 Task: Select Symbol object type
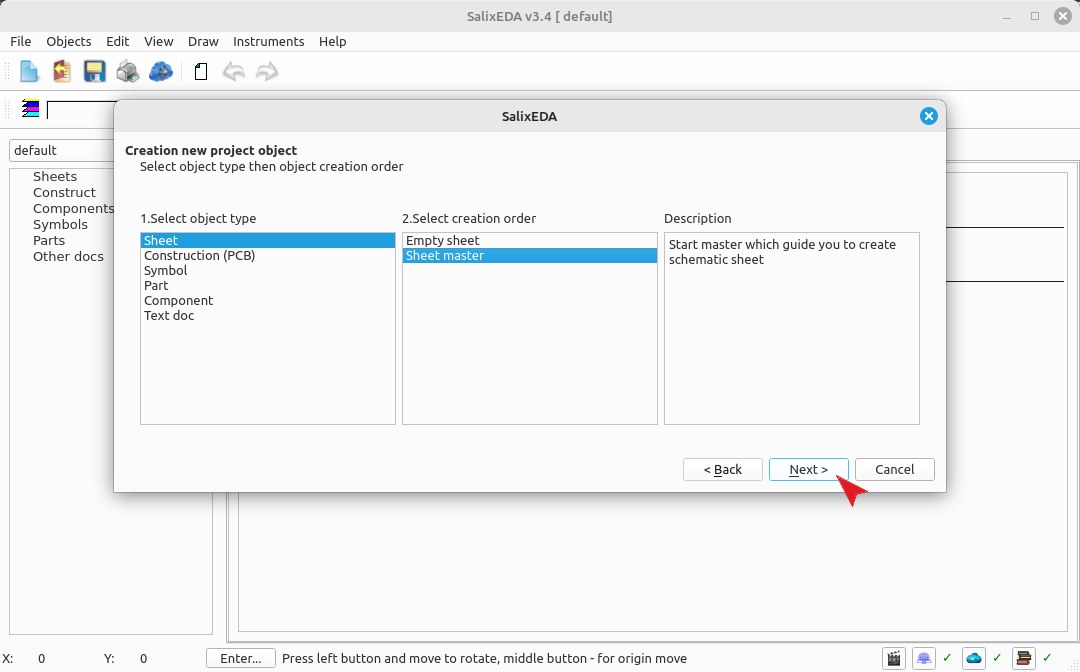[x=268, y=271]
